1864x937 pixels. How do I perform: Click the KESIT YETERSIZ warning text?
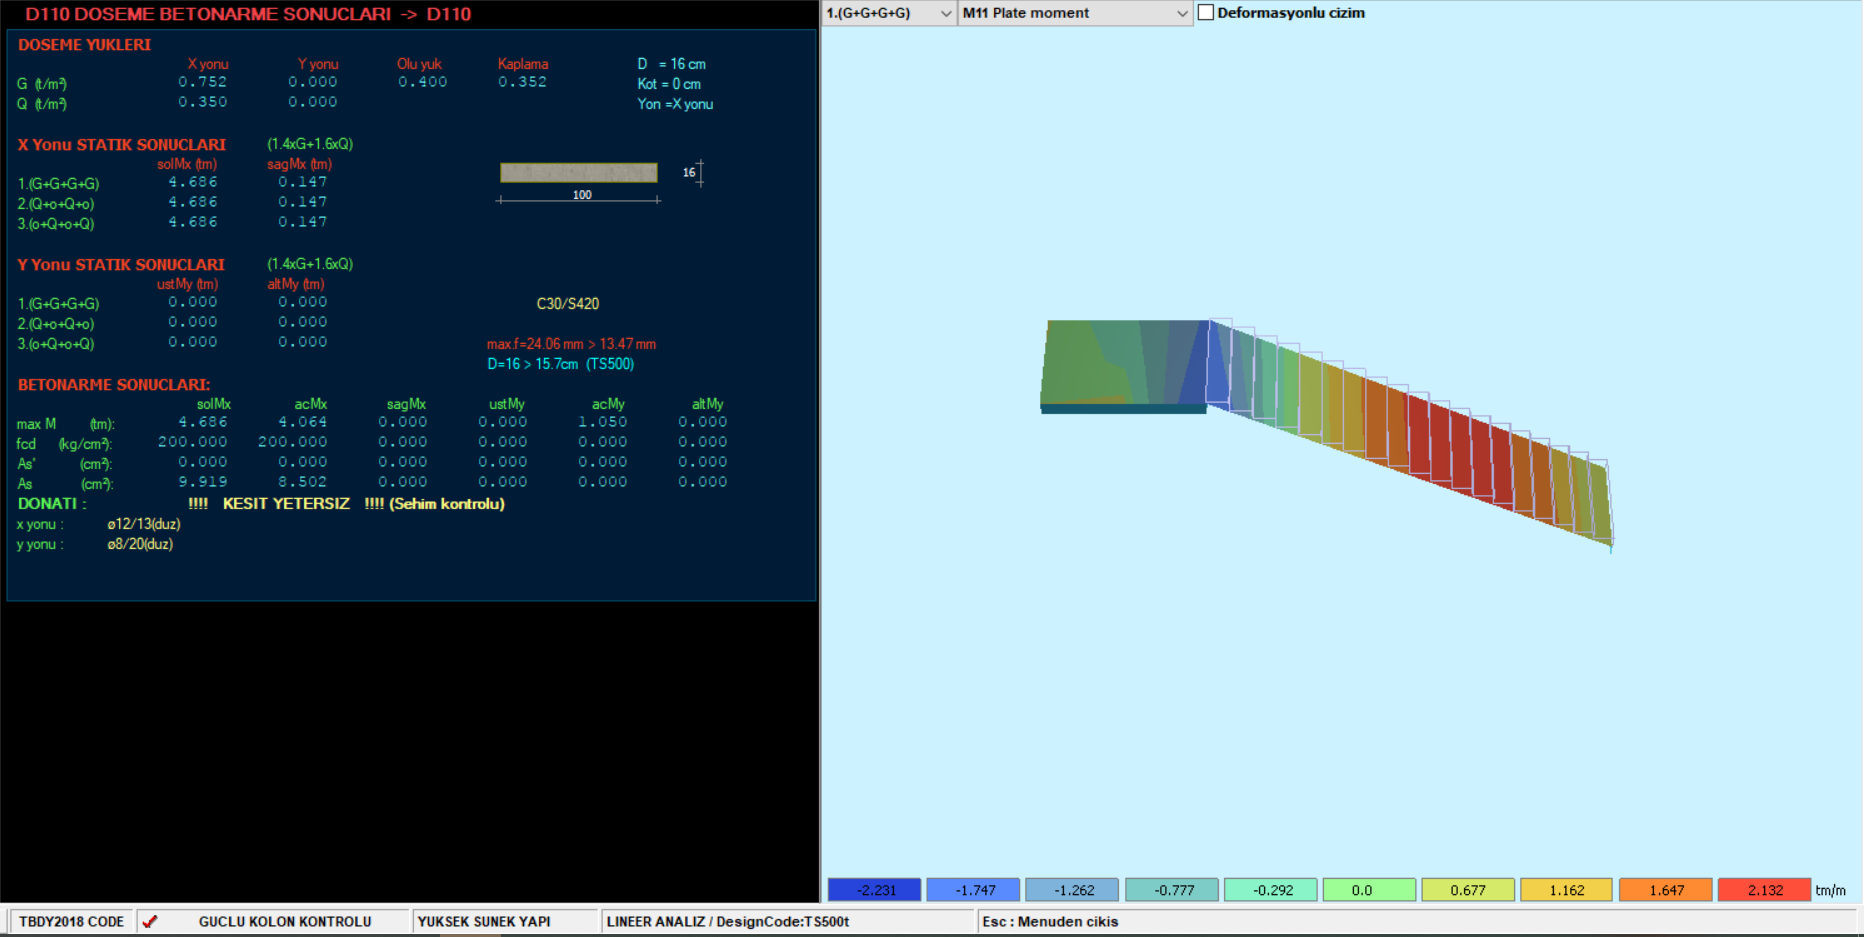point(286,504)
